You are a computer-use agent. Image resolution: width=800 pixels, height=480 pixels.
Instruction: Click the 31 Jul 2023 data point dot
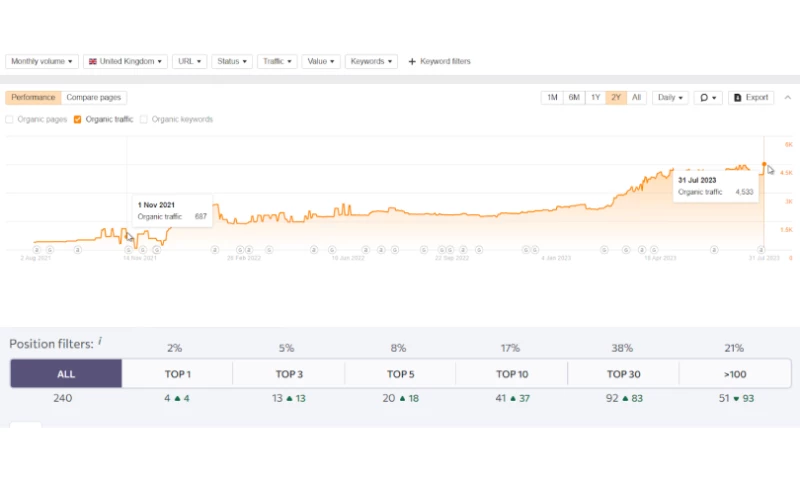point(765,164)
